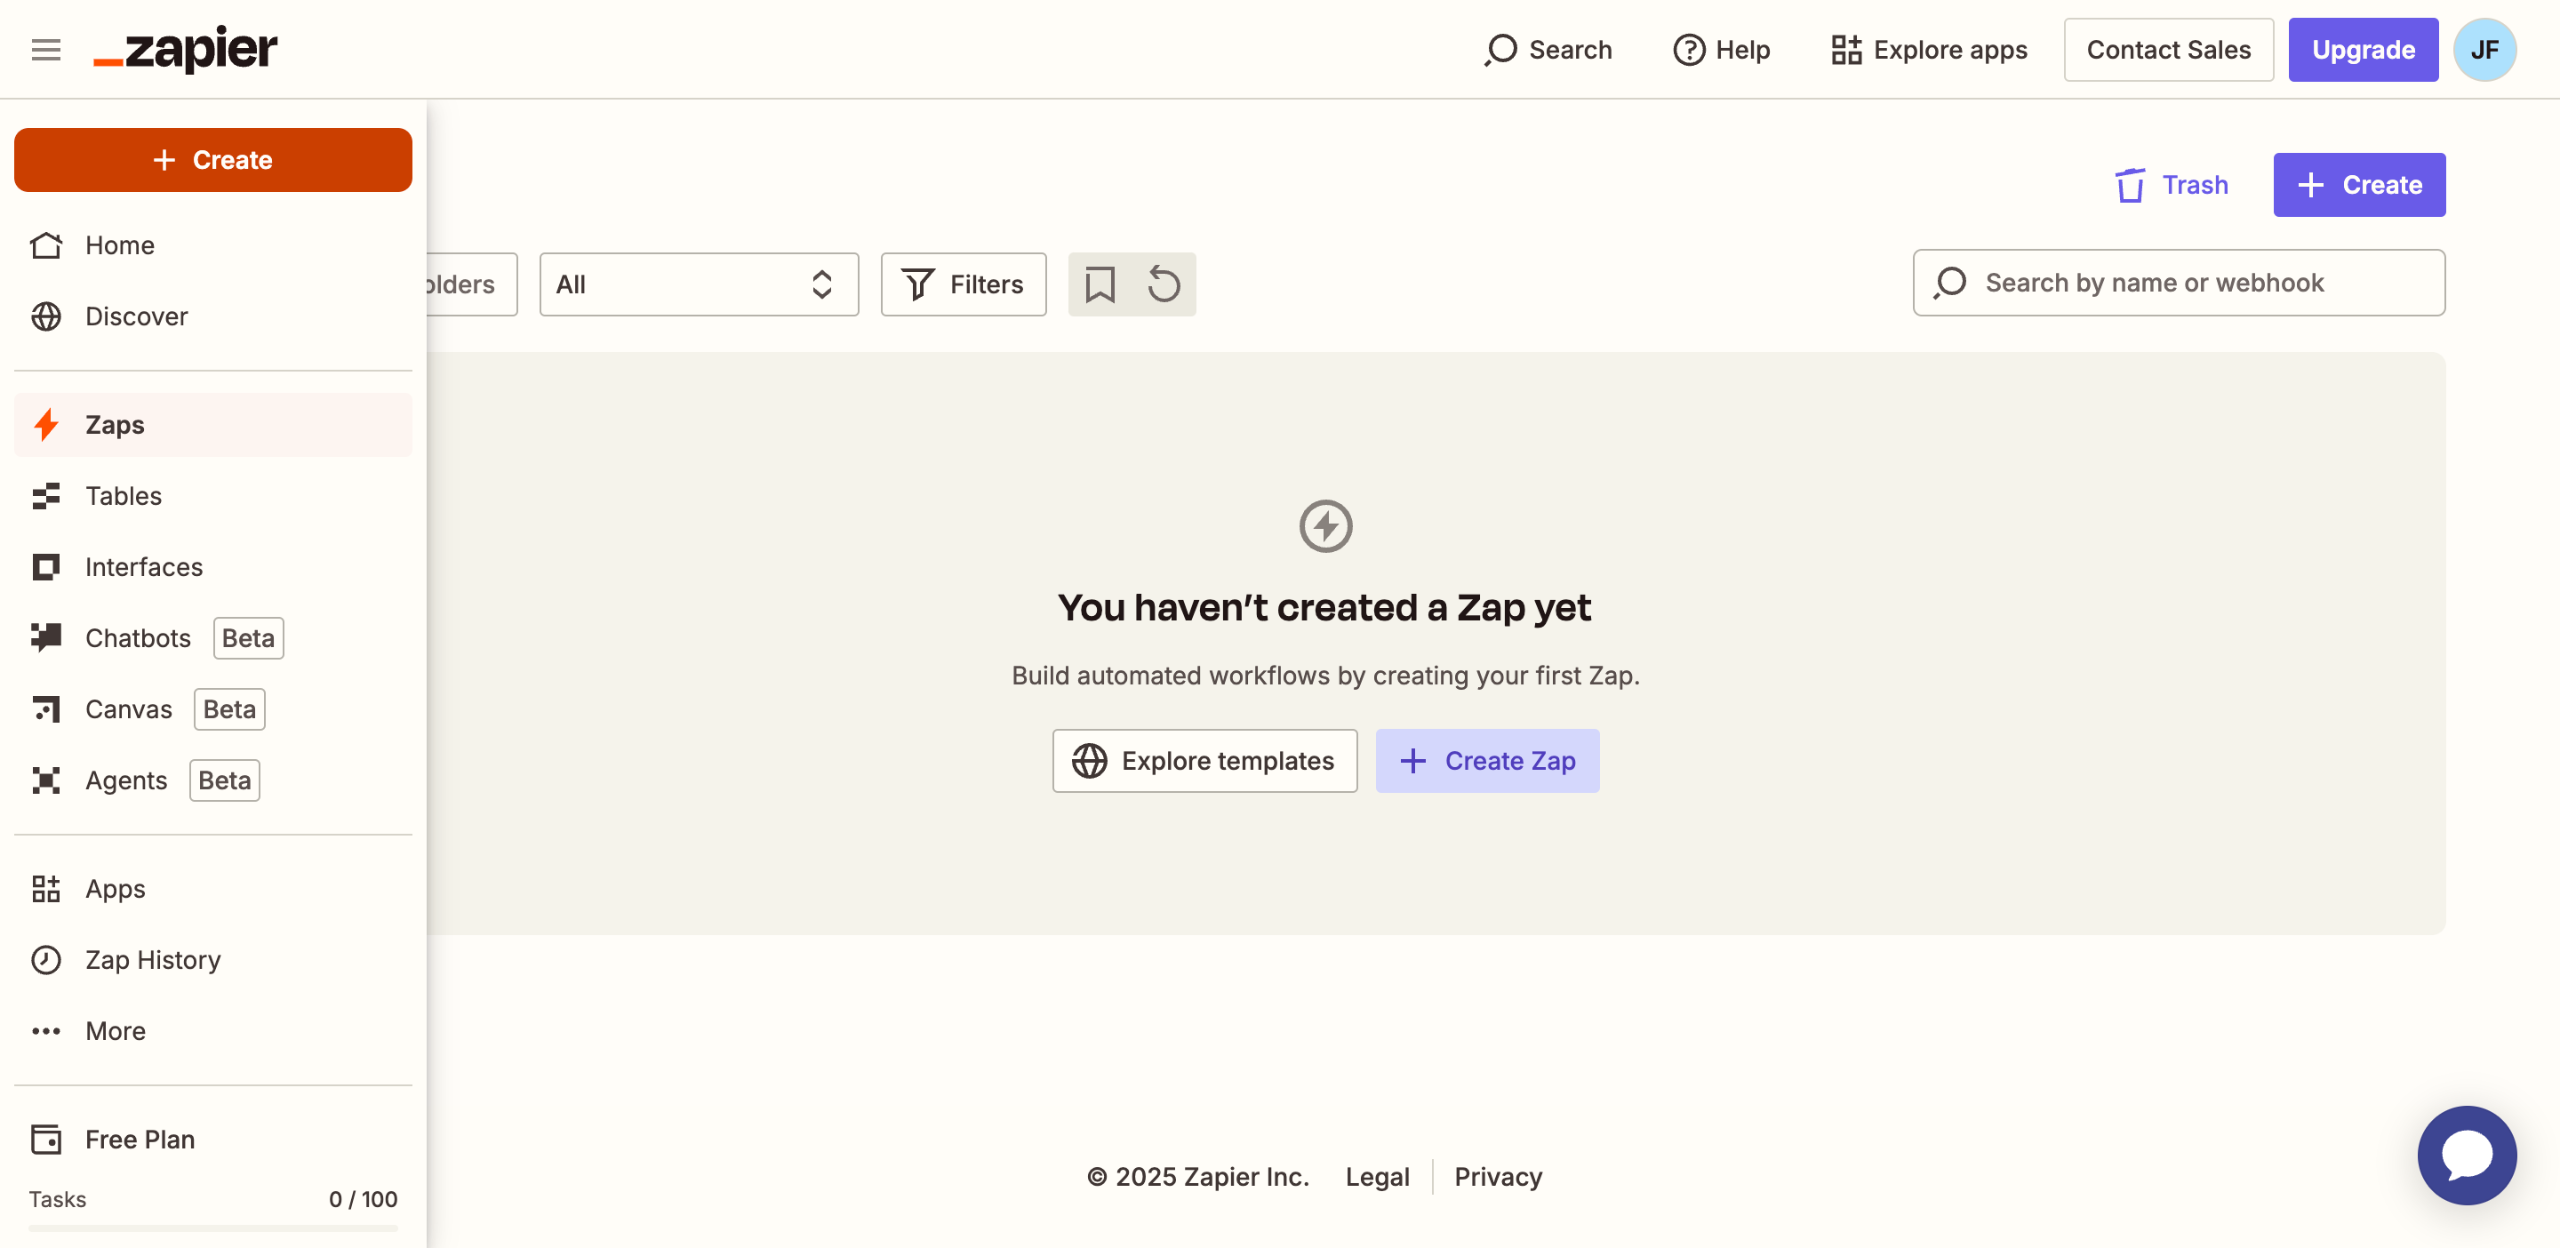Viewport: 2560px width, 1248px height.
Task: Go to Tables in the sidebar
Action: (123, 496)
